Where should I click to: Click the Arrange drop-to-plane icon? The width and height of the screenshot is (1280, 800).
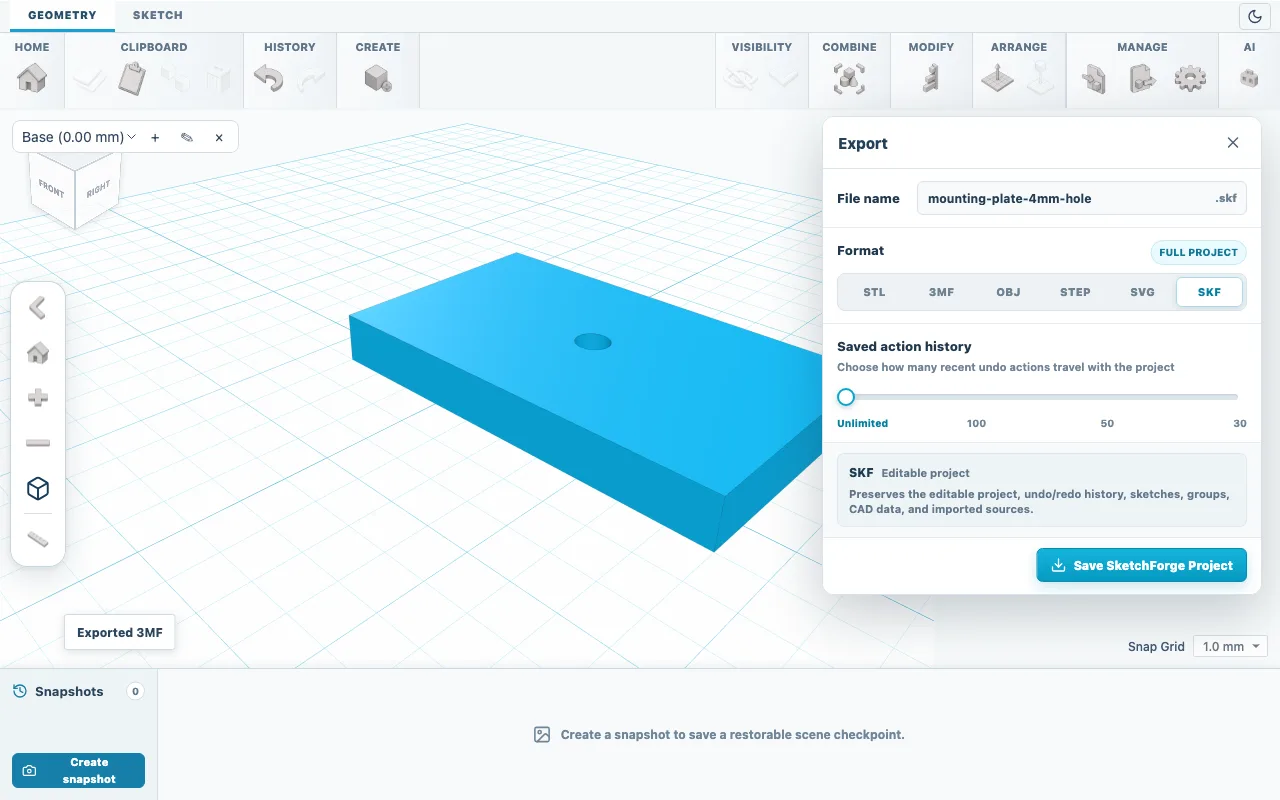(998, 78)
